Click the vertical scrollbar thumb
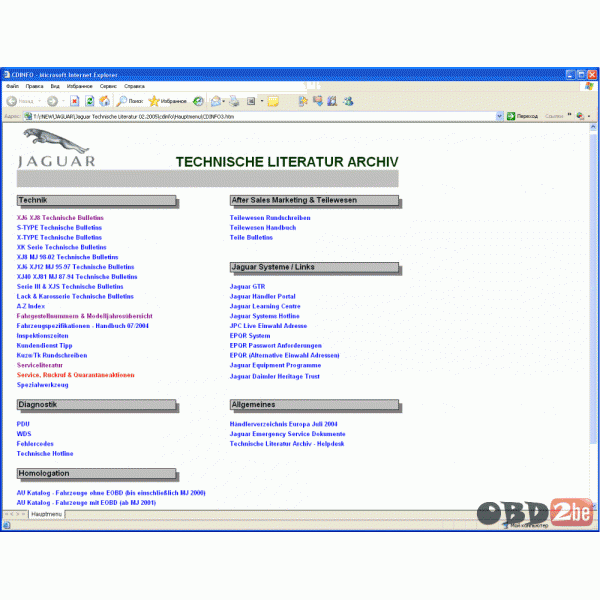Screen dimensions: 600x600 click(593, 287)
